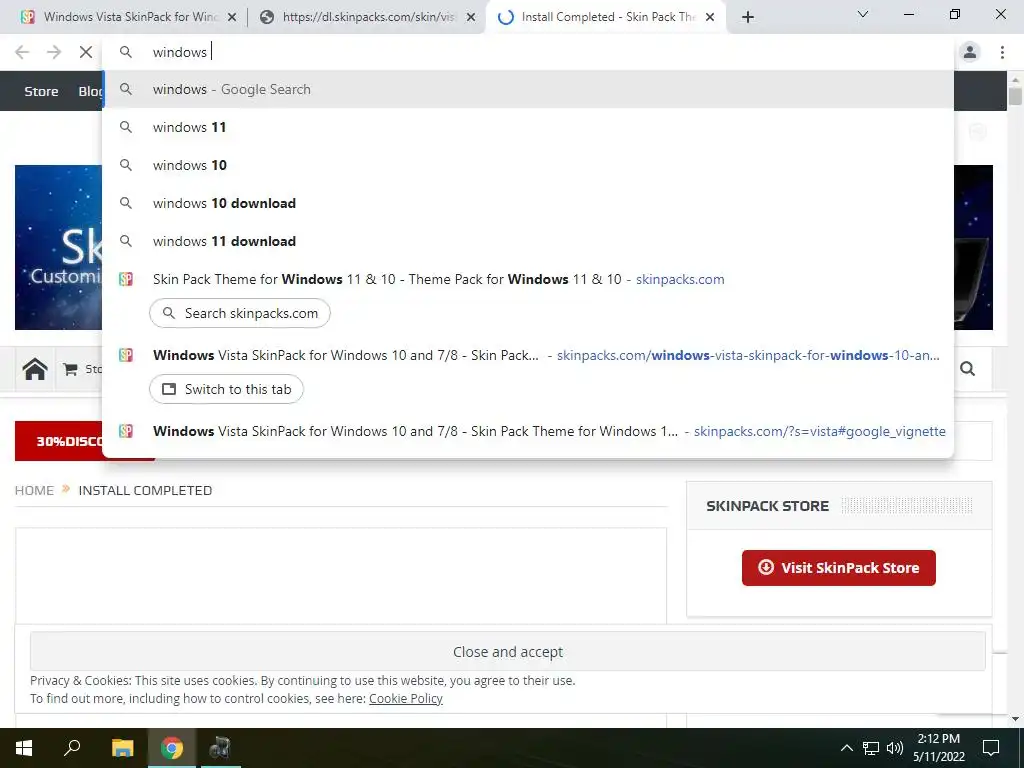
Task: Open the skinpacks.com/?s=vista suggestion
Action: point(528,431)
